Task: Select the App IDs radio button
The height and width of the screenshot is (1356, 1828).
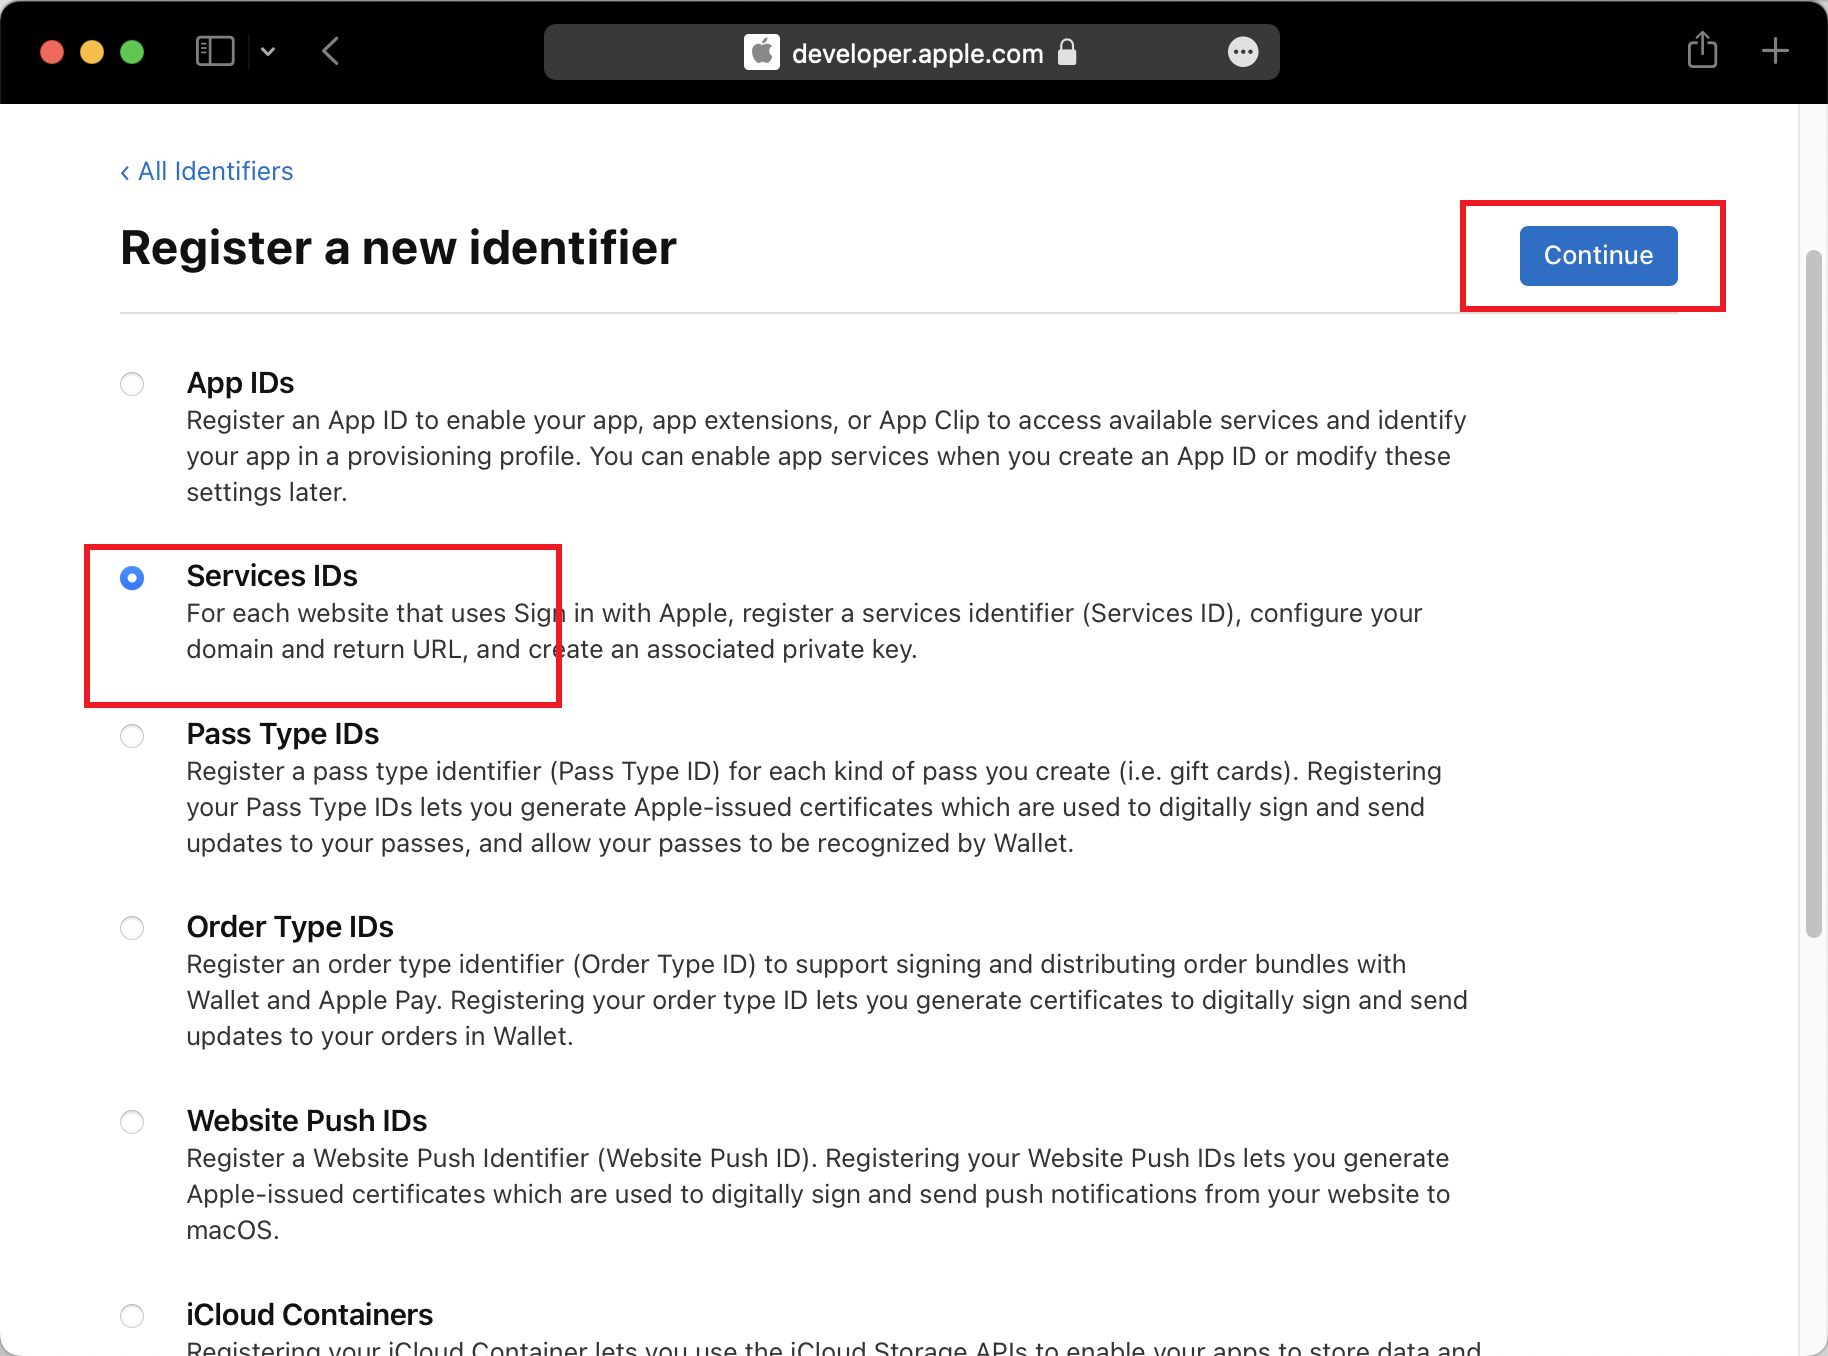Action: (x=132, y=384)
